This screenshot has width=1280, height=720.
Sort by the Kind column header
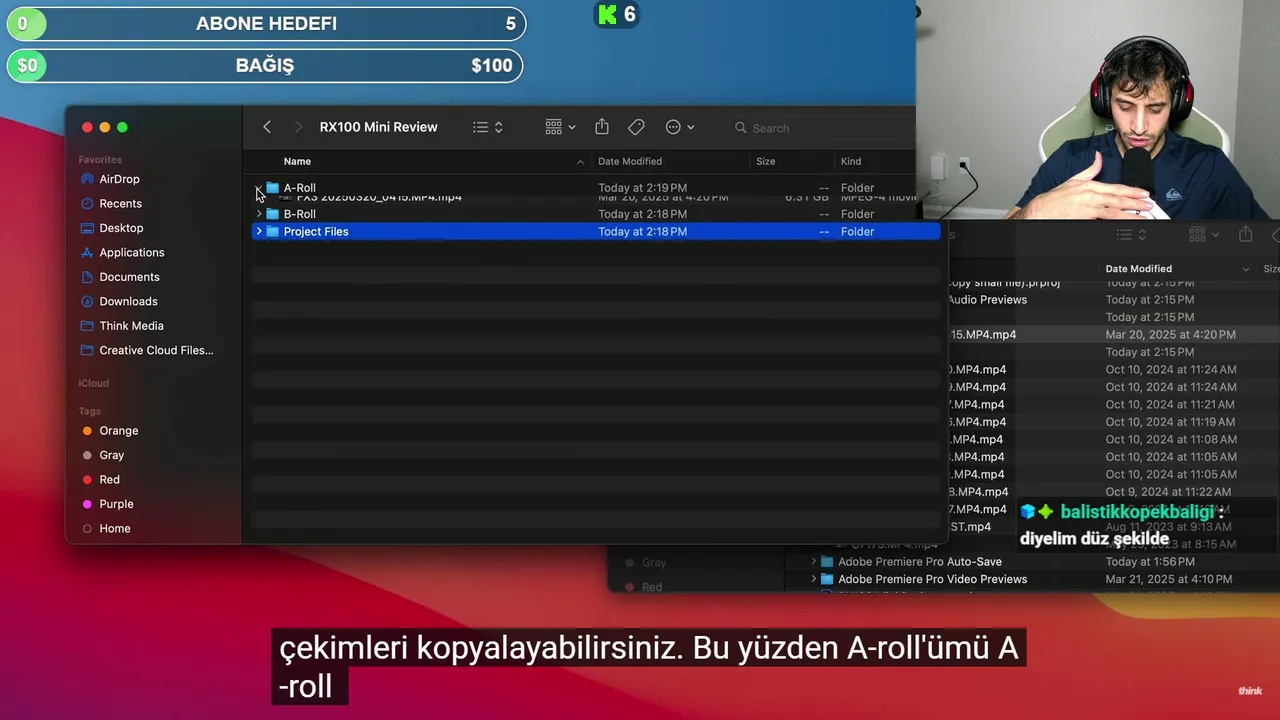851,161
